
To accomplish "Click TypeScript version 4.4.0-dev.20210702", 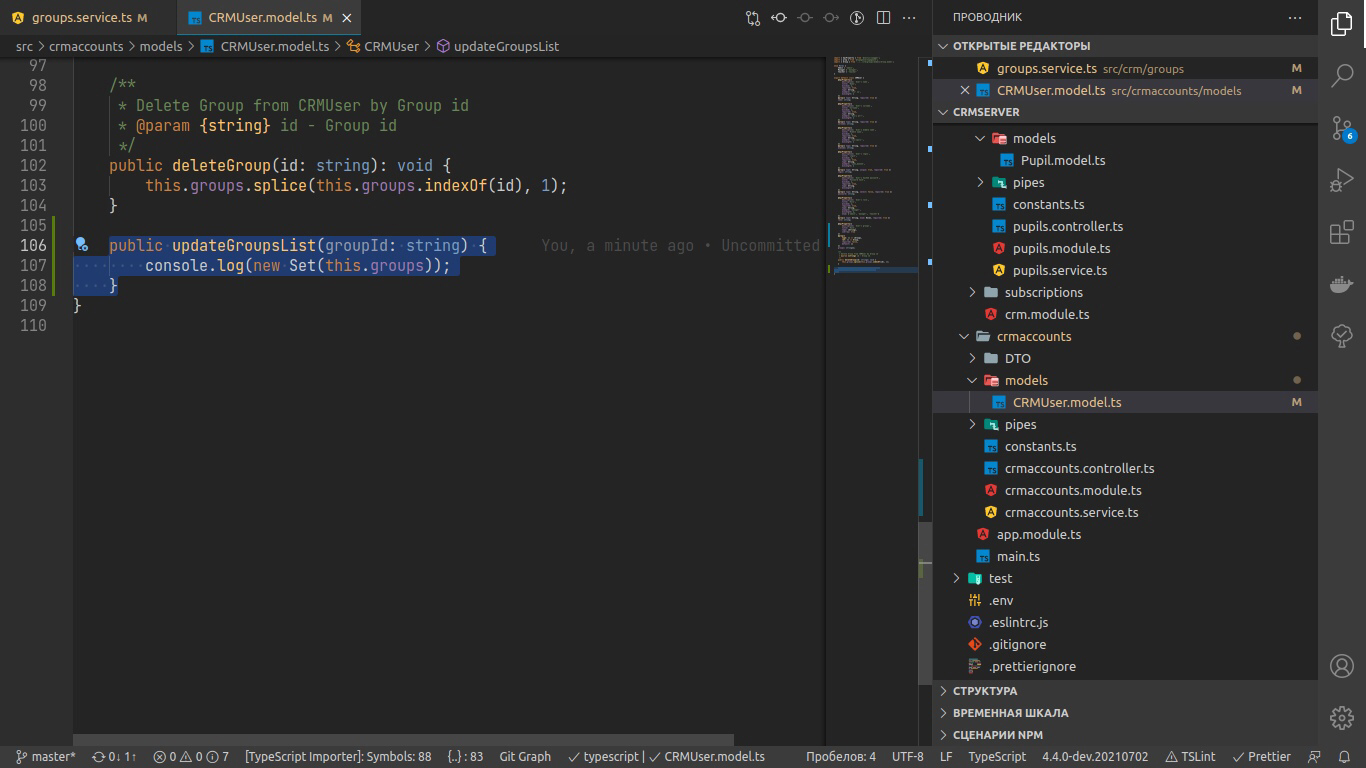I will point(1095,757).
